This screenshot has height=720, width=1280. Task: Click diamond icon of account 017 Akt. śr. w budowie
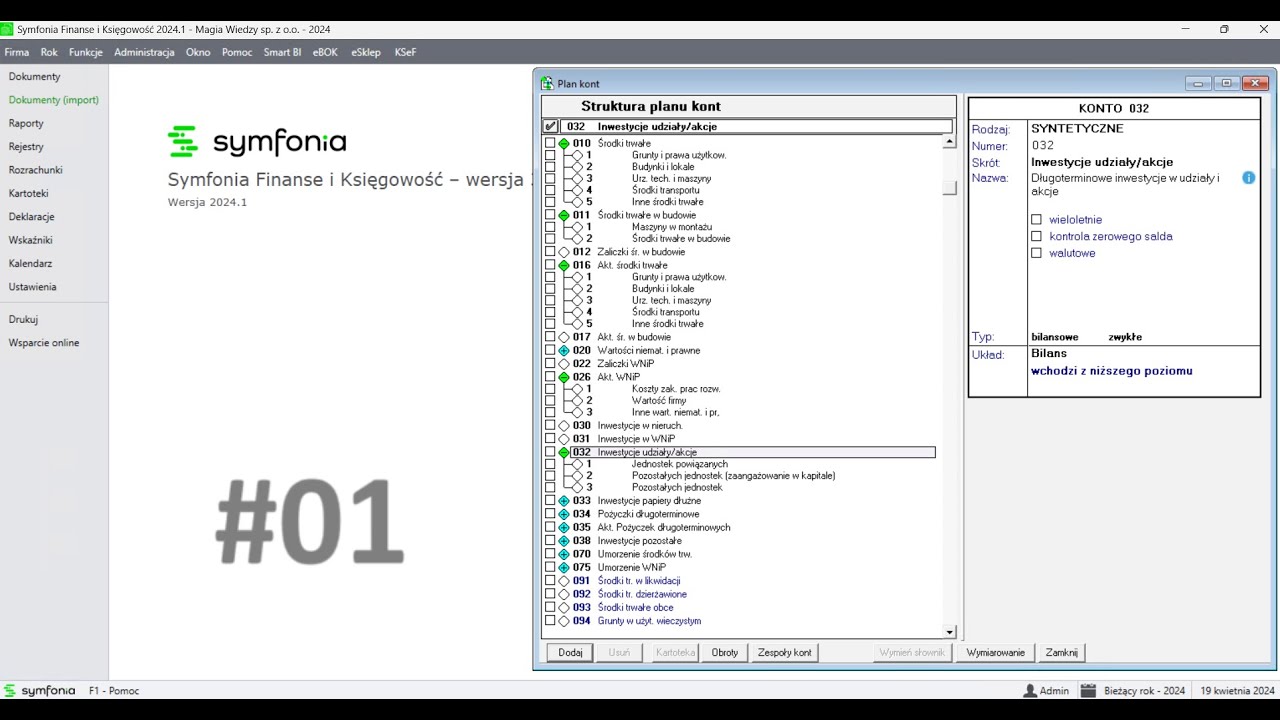pos(564,338)
